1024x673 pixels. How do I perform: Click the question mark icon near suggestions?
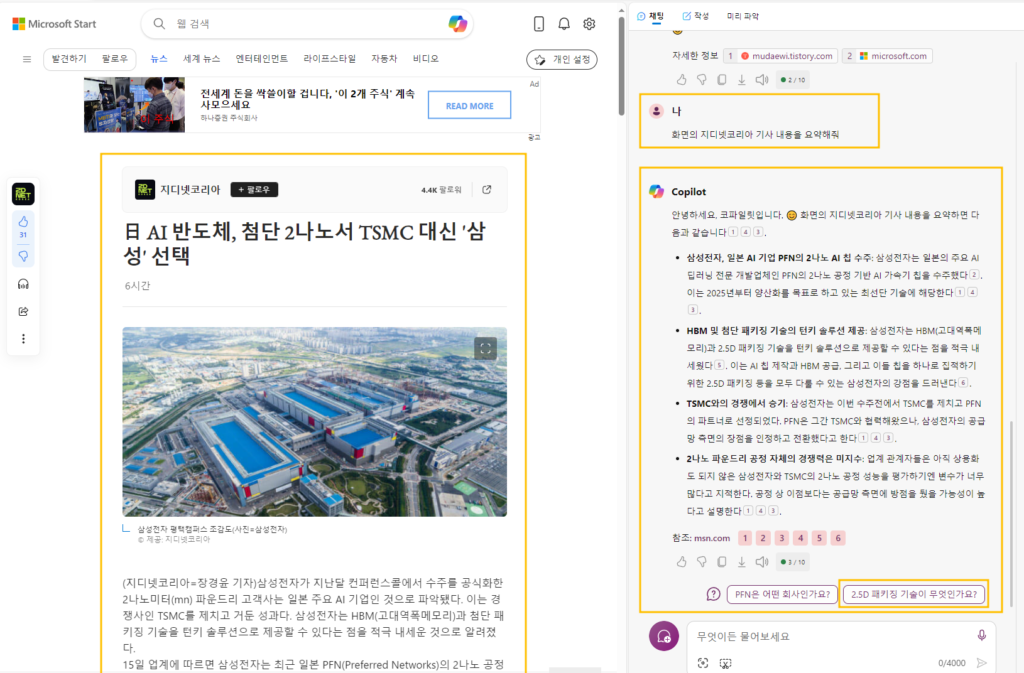713,594
